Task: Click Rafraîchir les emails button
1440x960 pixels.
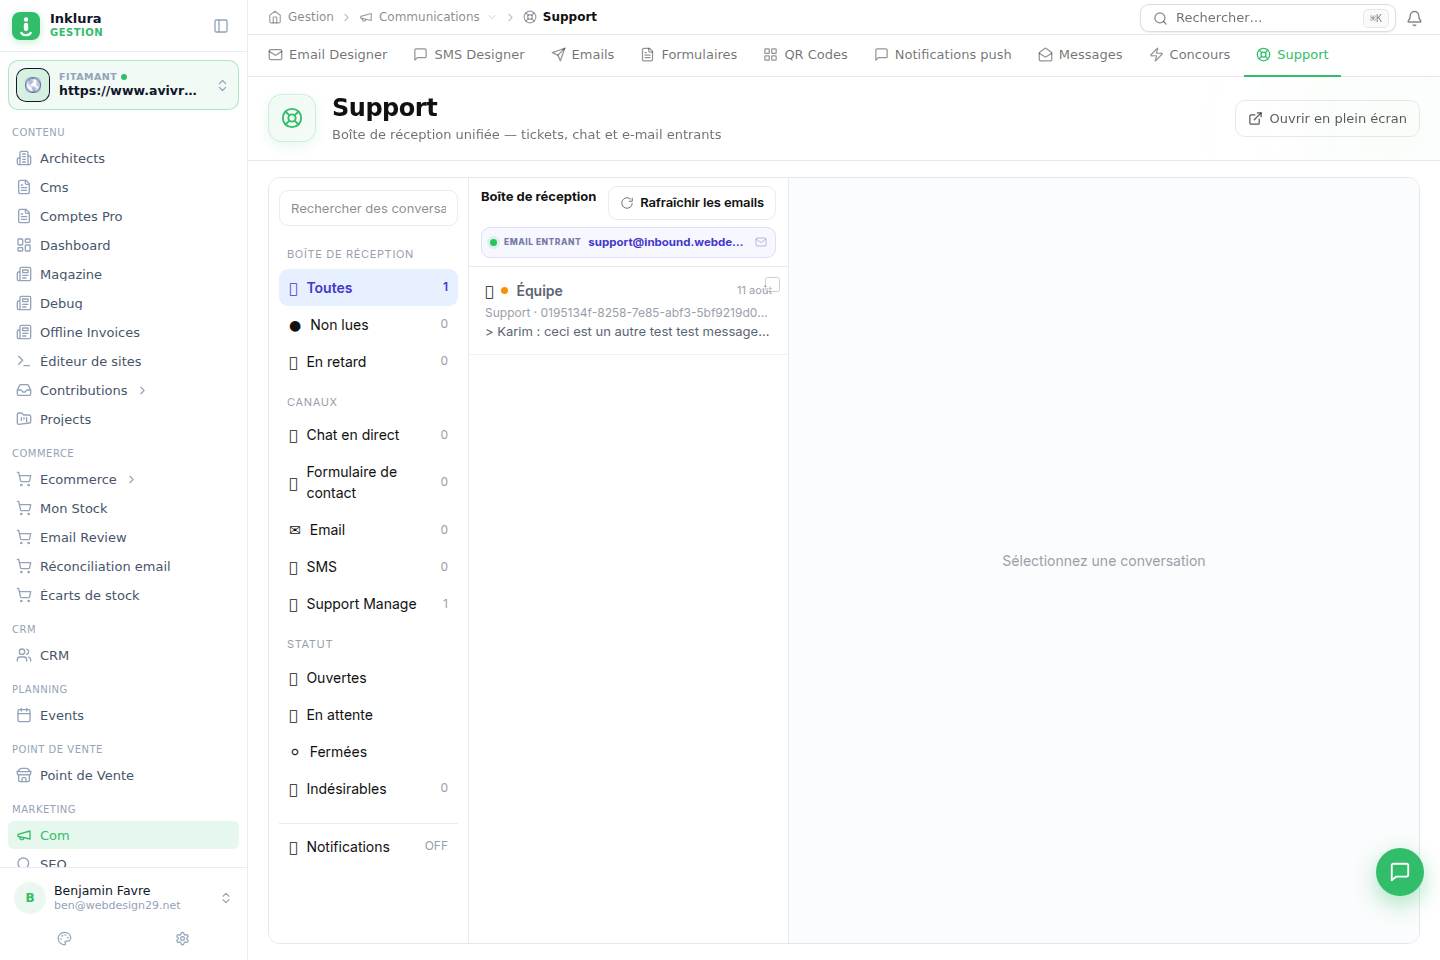Action: [x=692, y=203]
